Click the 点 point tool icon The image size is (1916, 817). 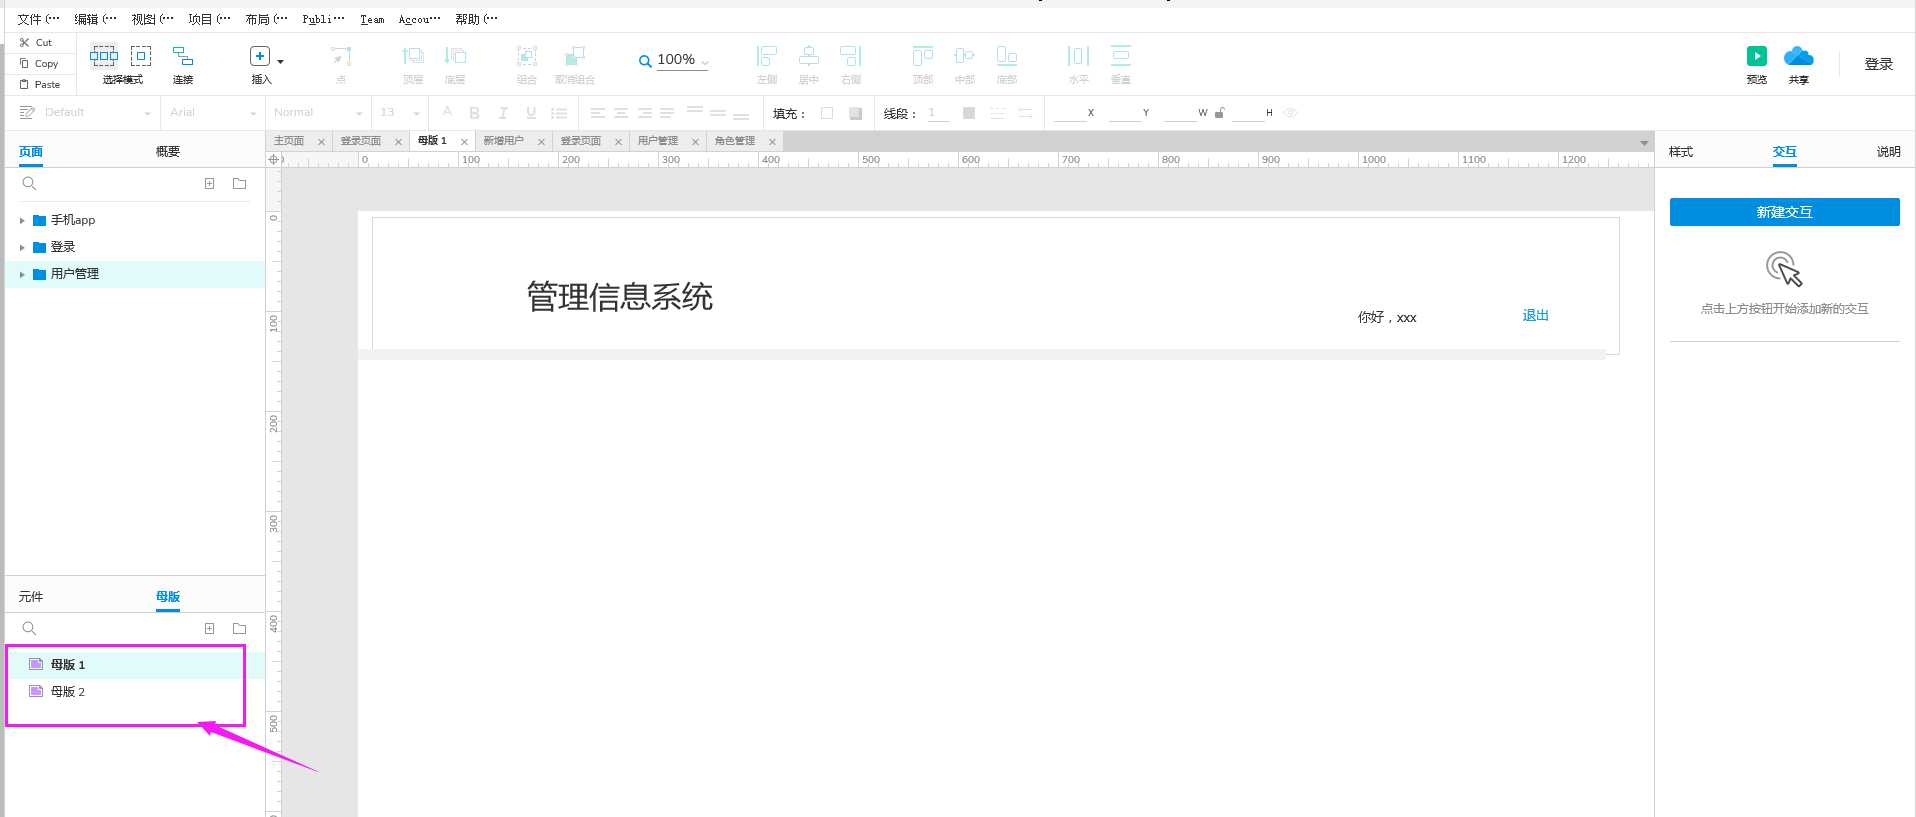[x=341, y=56]
